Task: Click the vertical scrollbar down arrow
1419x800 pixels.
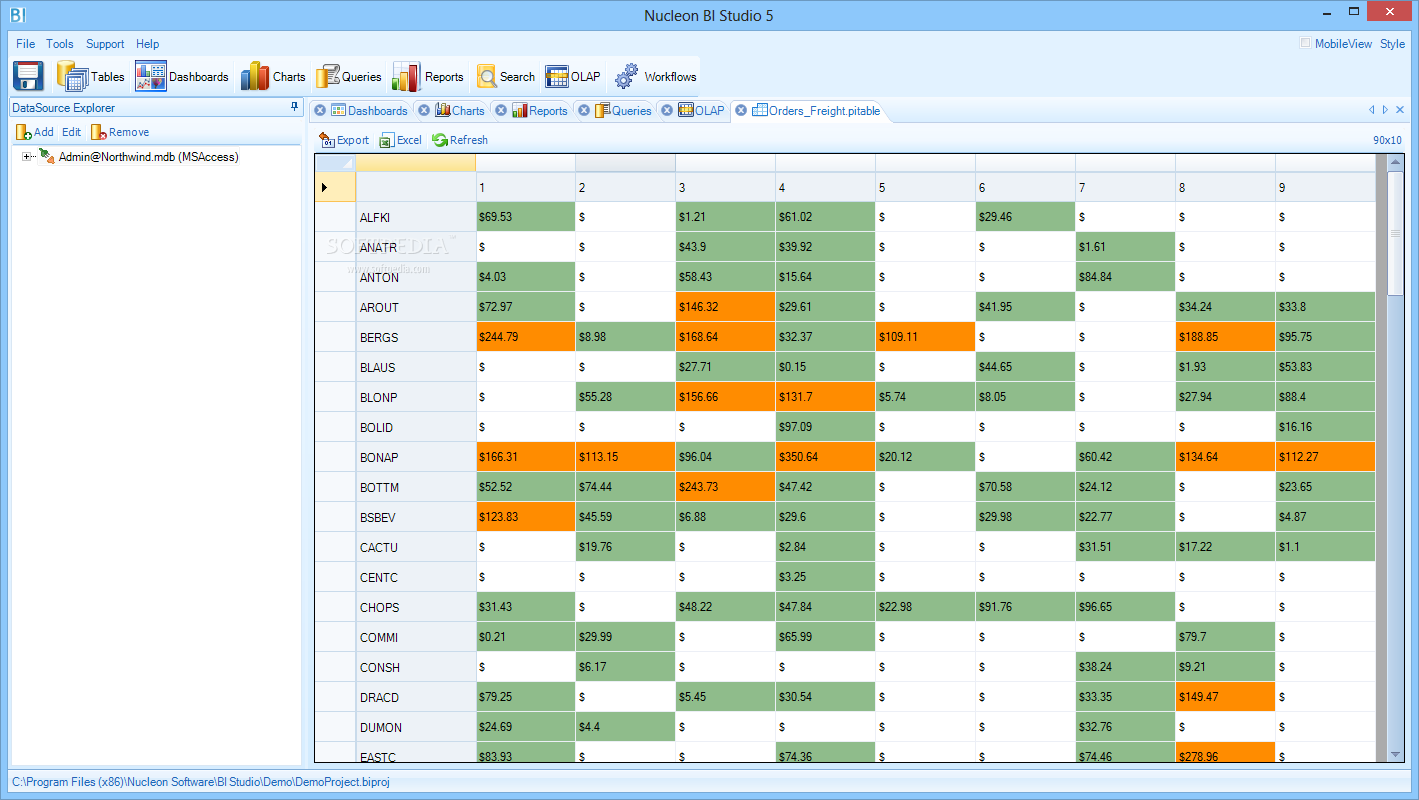Action: click(x=1396, y=755)
